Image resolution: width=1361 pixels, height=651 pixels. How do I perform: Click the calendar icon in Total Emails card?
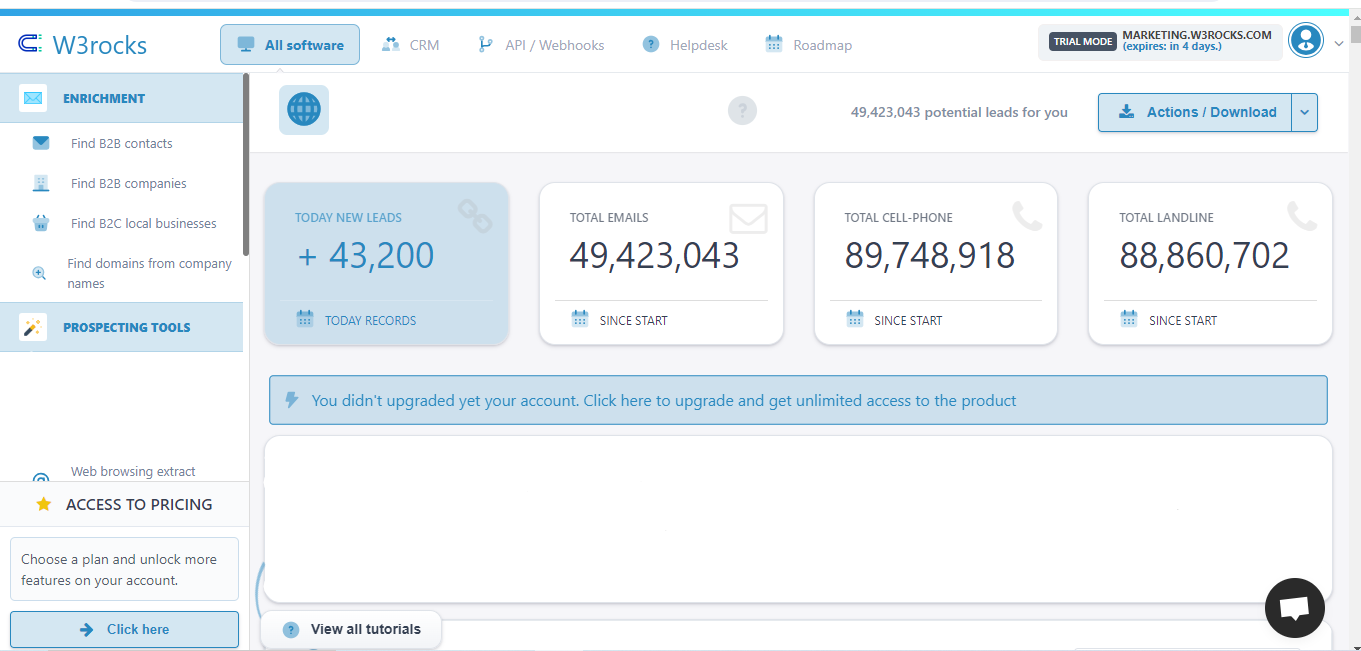580,319
